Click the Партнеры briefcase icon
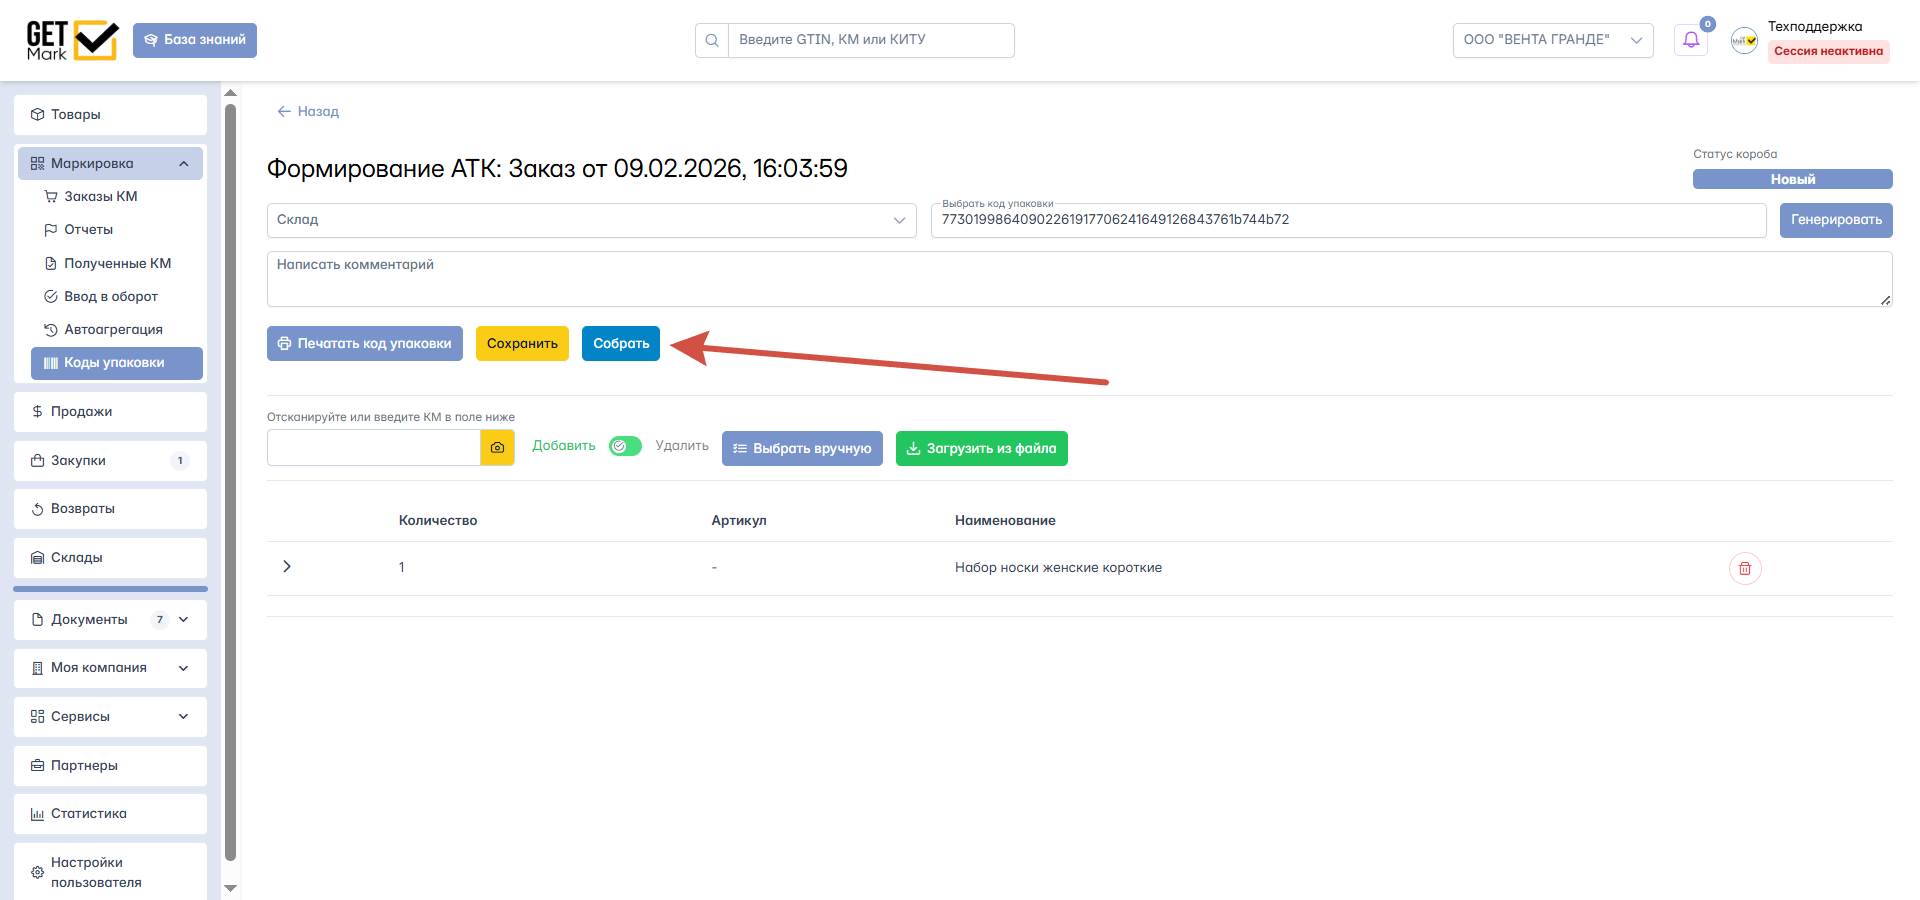 37,765
